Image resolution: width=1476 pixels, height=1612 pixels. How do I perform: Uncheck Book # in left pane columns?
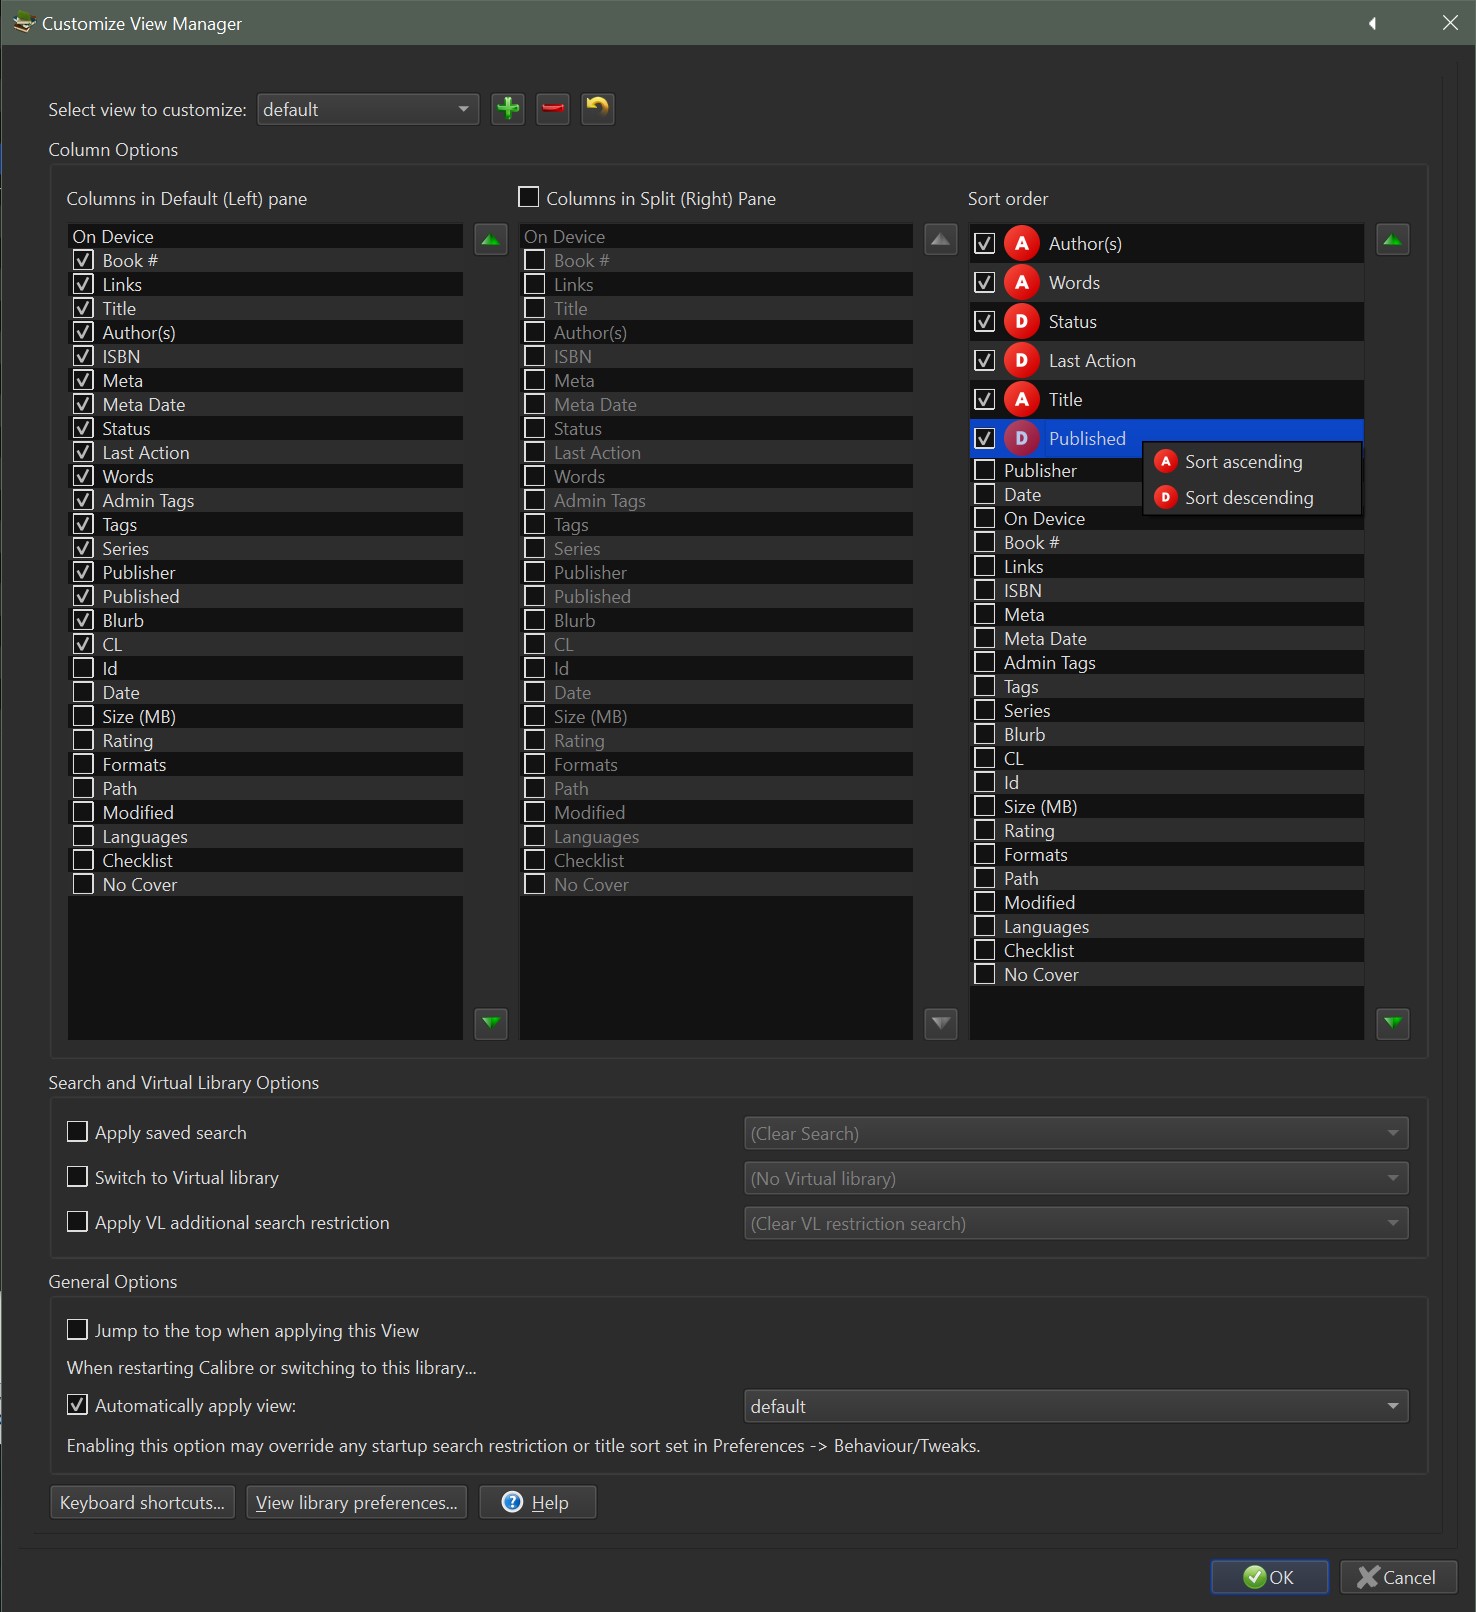pos(84,260)
